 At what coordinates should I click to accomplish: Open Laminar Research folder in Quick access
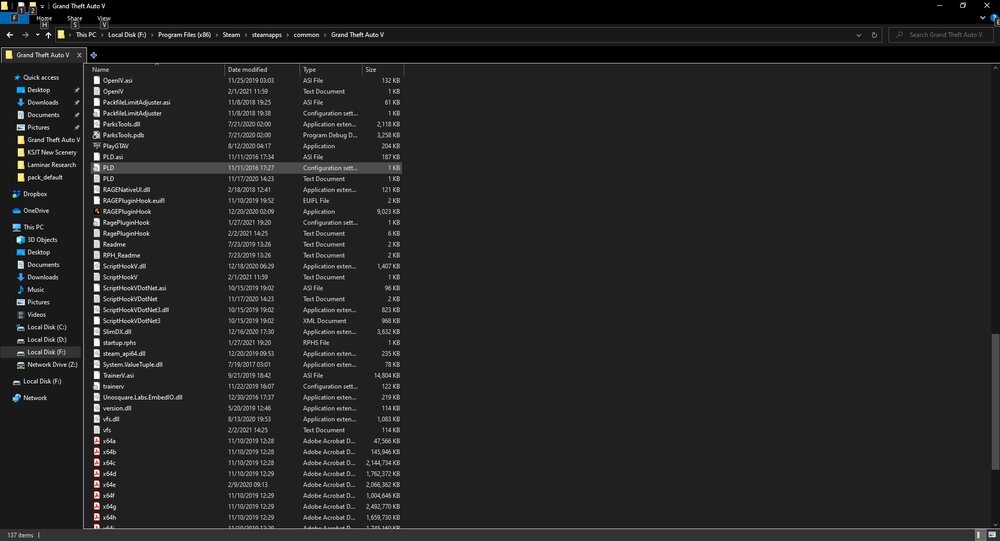click(x=51, y=165)
